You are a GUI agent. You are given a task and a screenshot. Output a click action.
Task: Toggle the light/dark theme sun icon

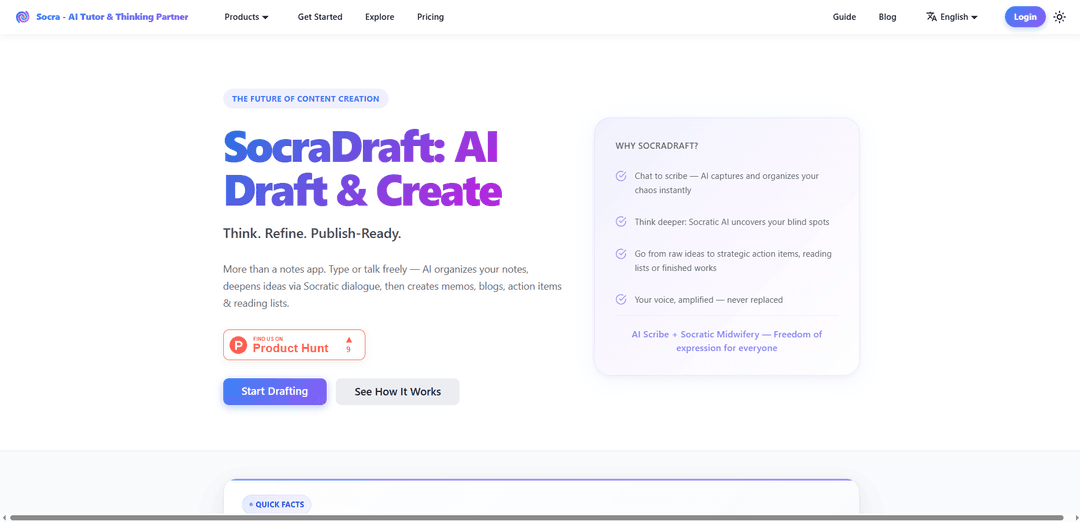pyautogui.click(x=1059, y=17)
